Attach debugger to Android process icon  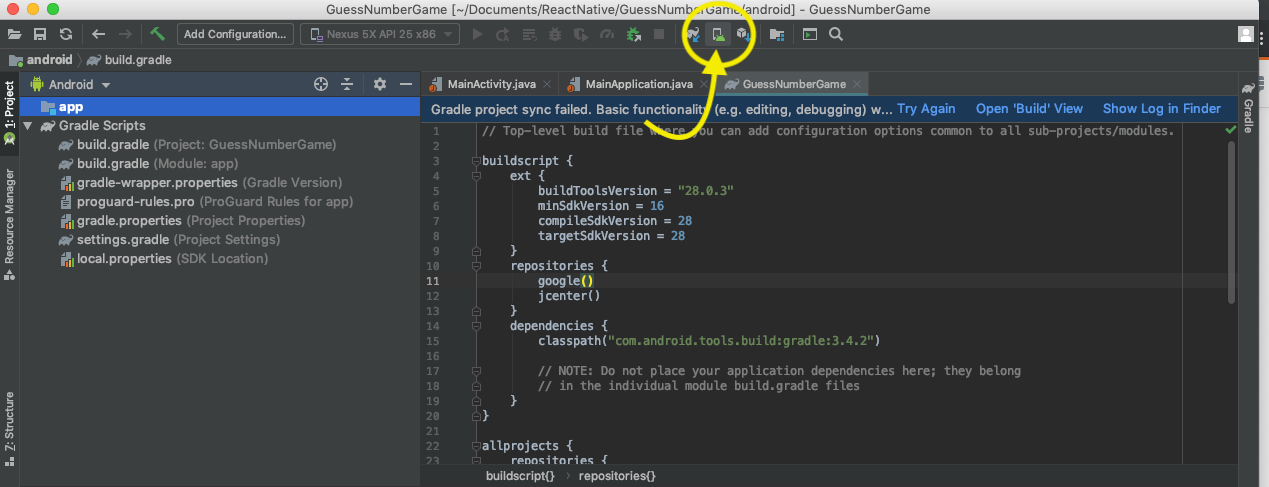pos(633,34)
